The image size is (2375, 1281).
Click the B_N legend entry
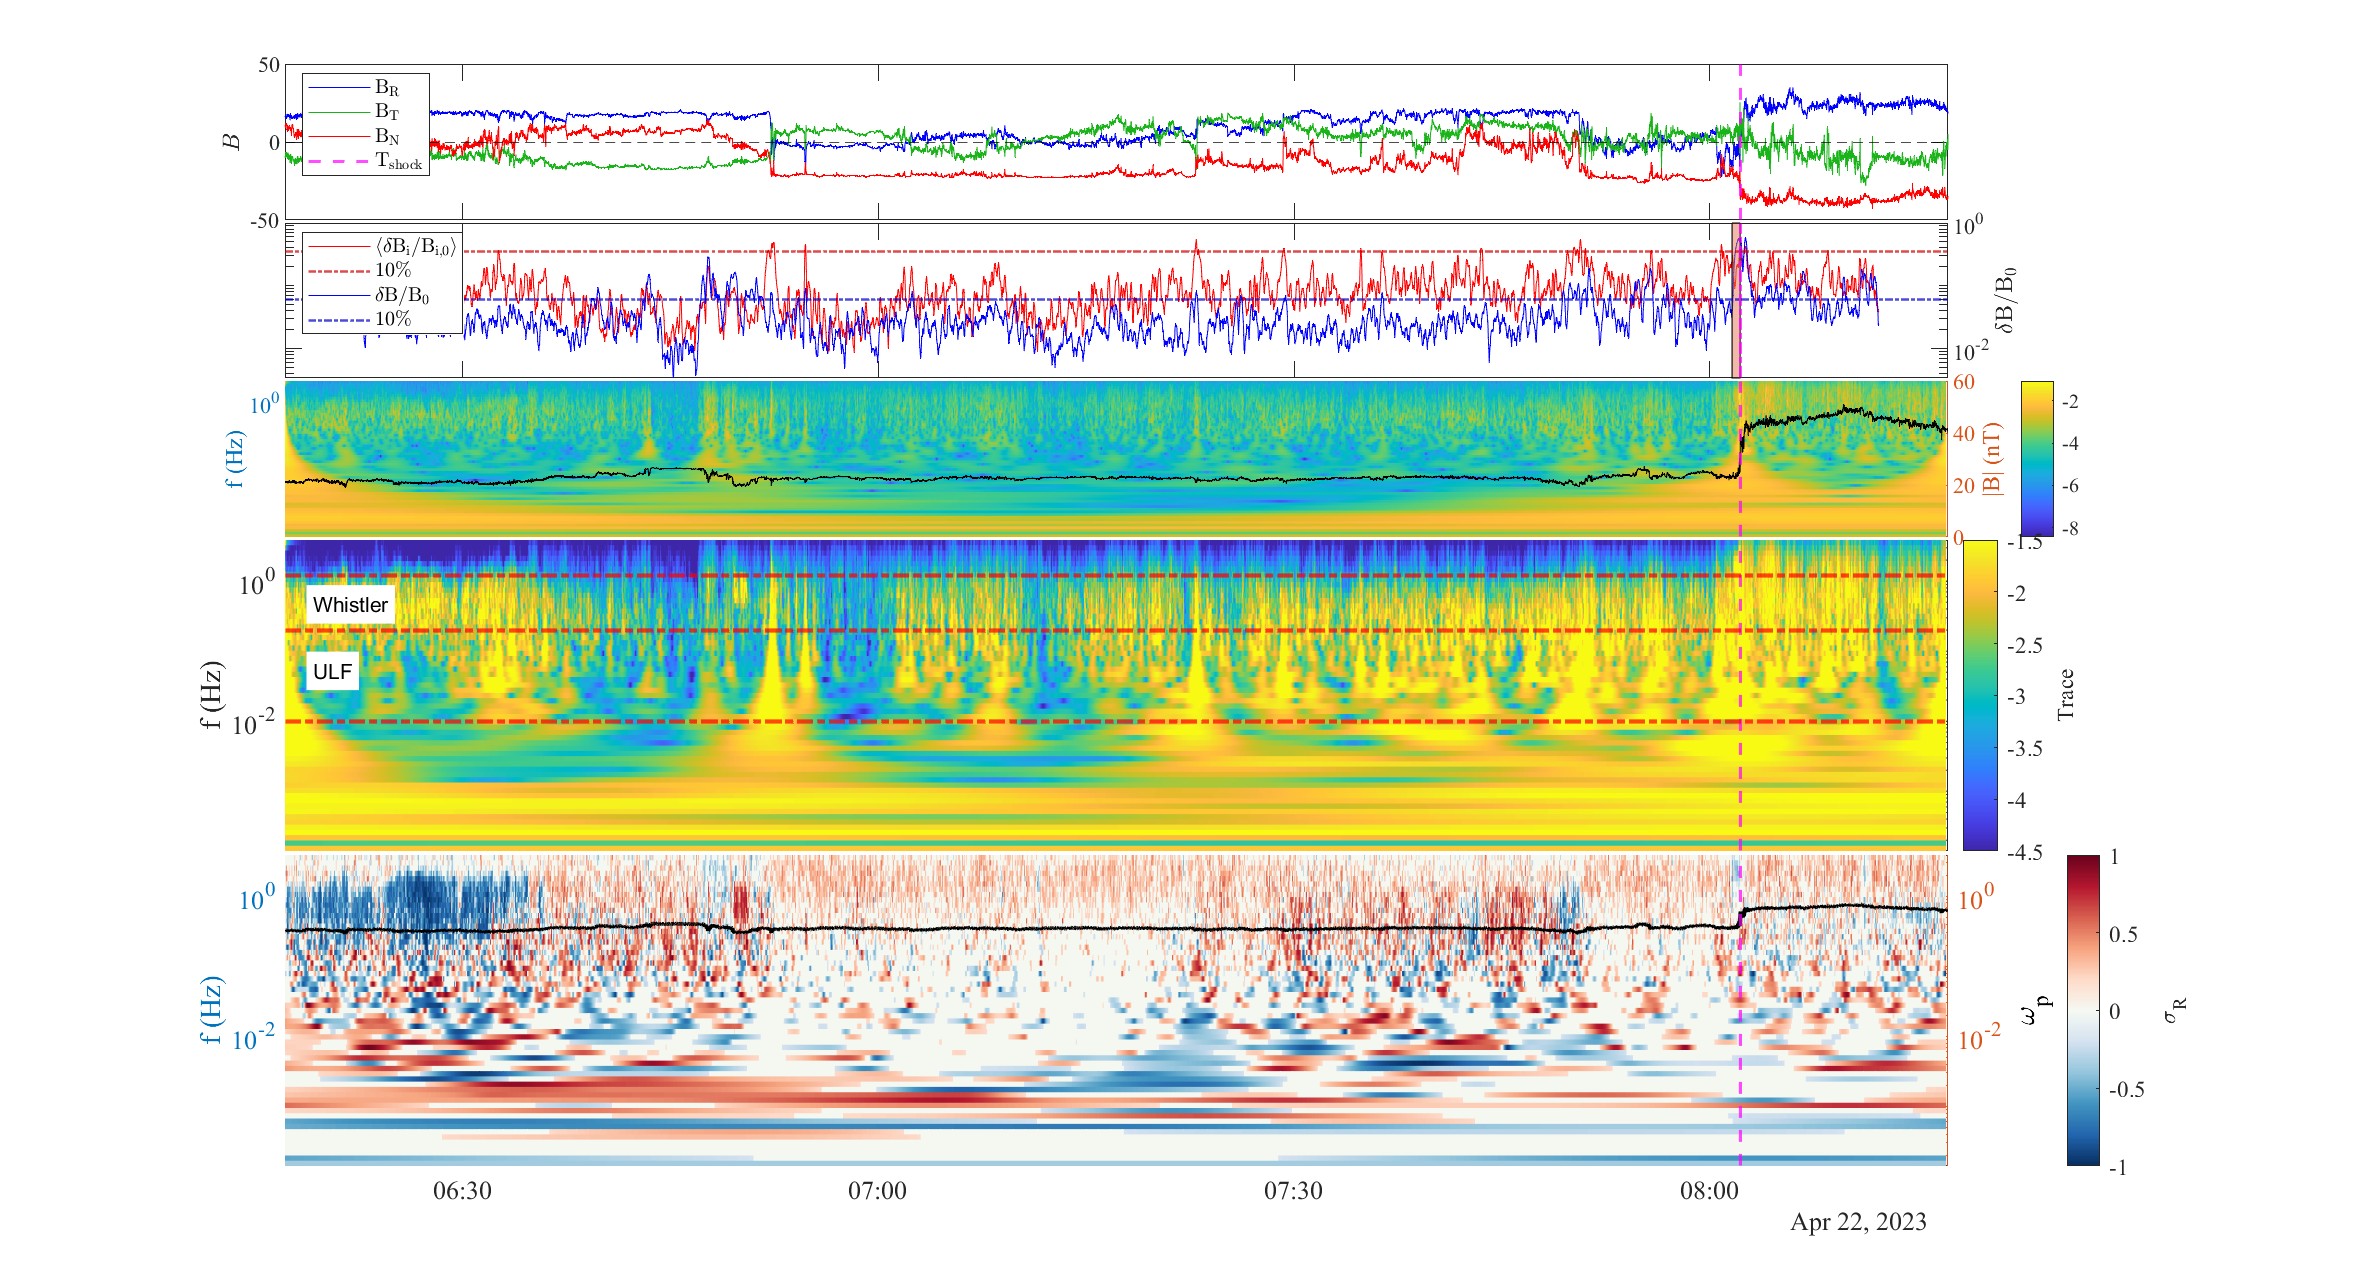(366, 136)
